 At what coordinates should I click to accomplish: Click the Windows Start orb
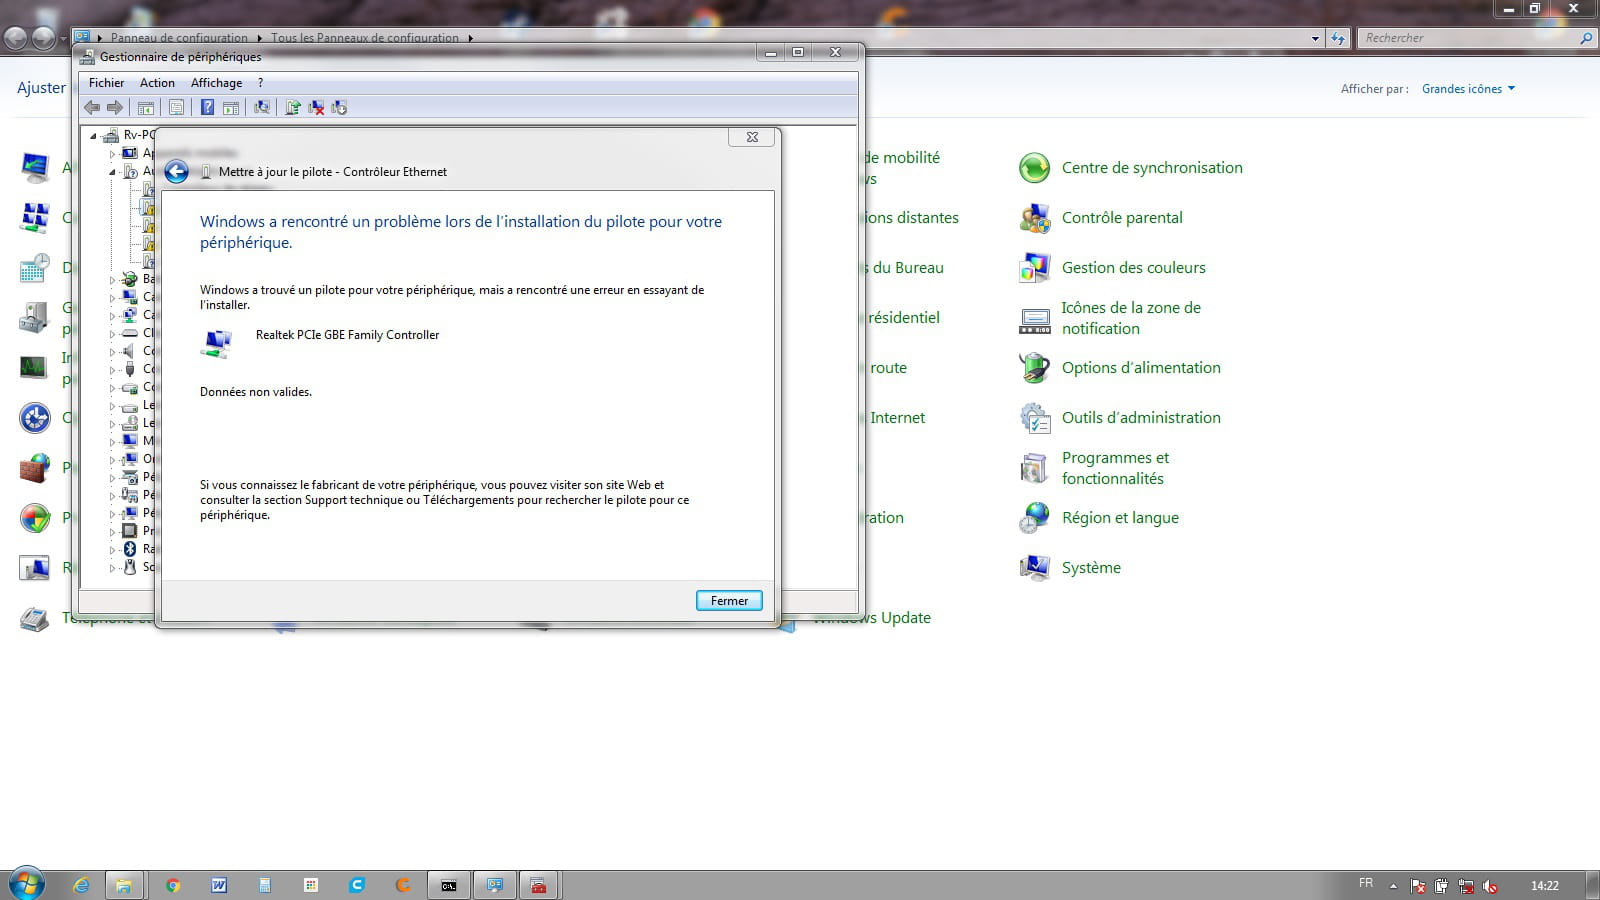(27, 885)
